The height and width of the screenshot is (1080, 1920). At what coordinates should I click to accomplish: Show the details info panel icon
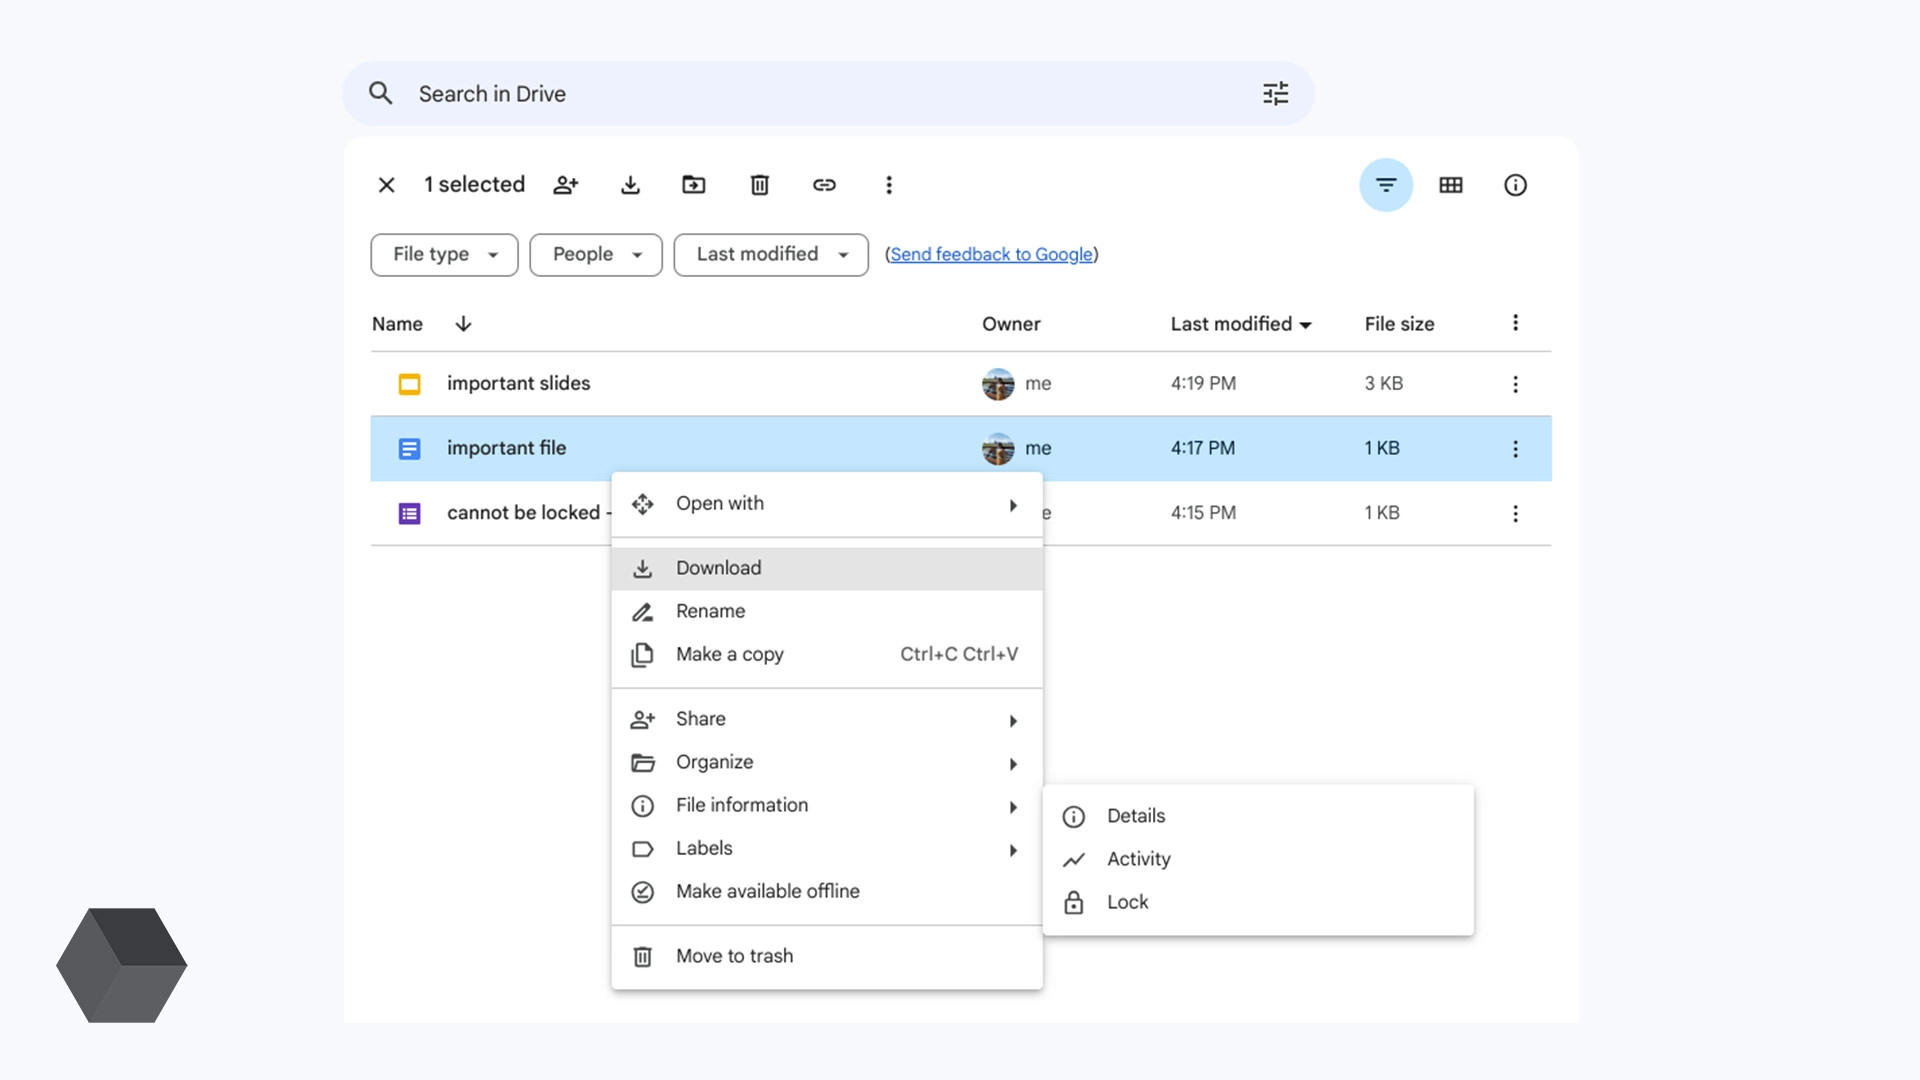pyautogui.click(x=1515, y=185)
